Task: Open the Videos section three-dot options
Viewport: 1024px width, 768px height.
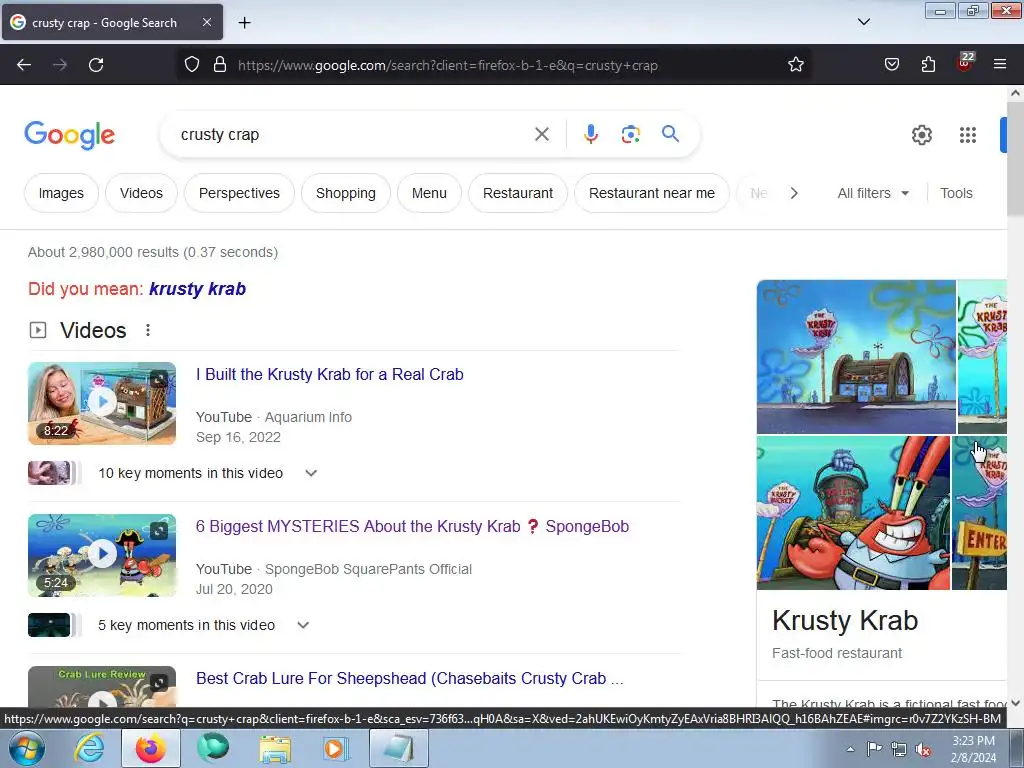Action: (148, 330)
